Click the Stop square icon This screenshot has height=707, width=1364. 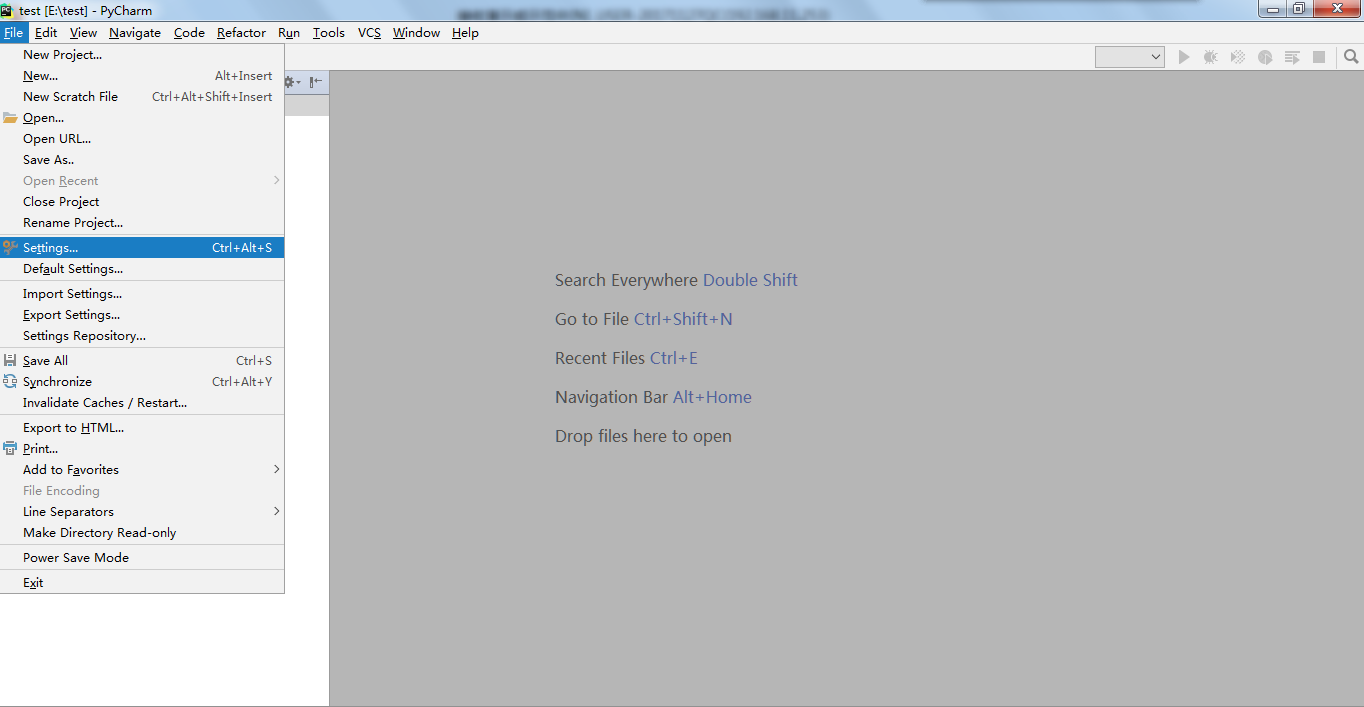tap(1319, 57)
